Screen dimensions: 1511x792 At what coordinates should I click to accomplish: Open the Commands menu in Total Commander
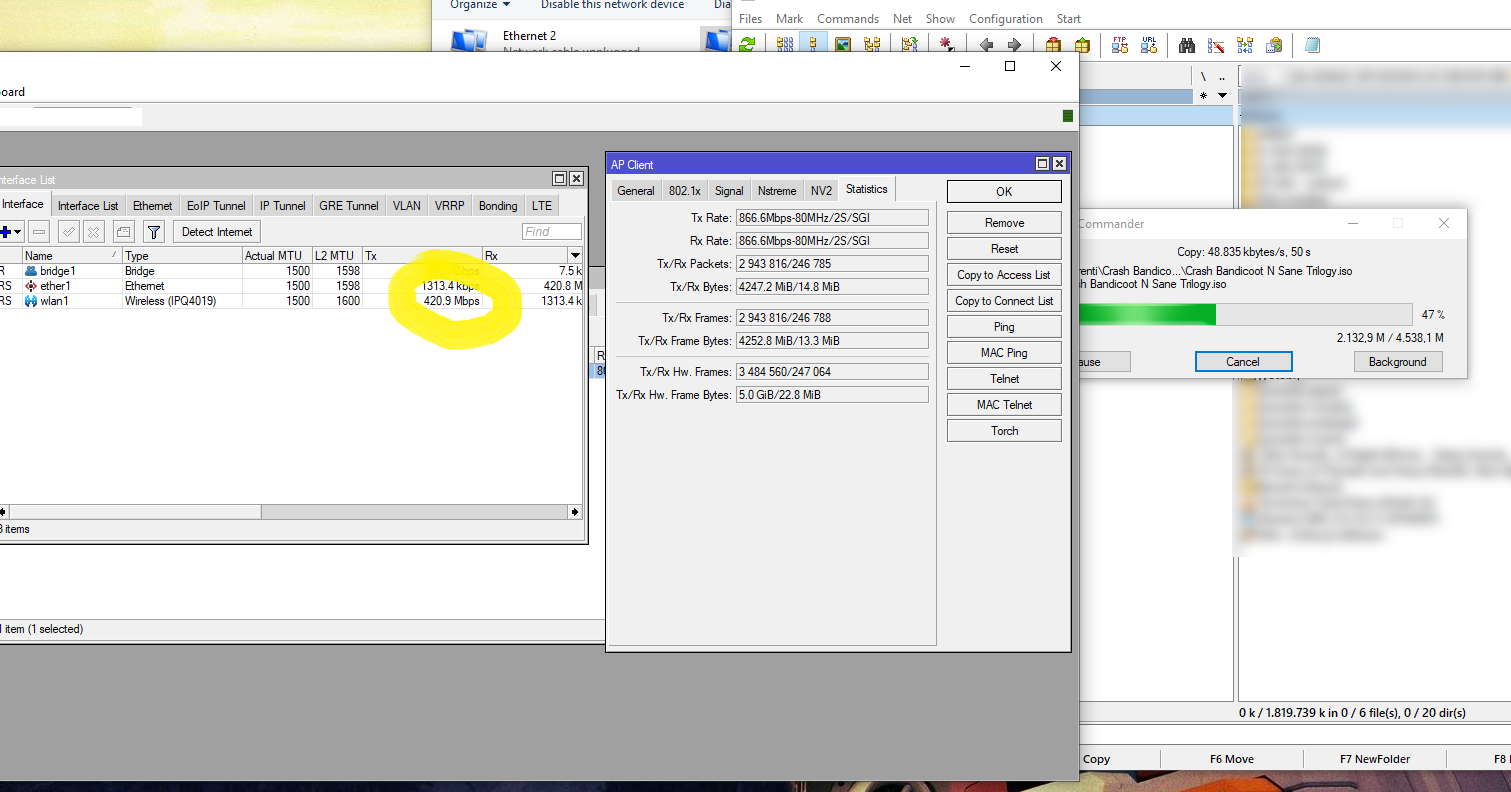click(848, 19)
